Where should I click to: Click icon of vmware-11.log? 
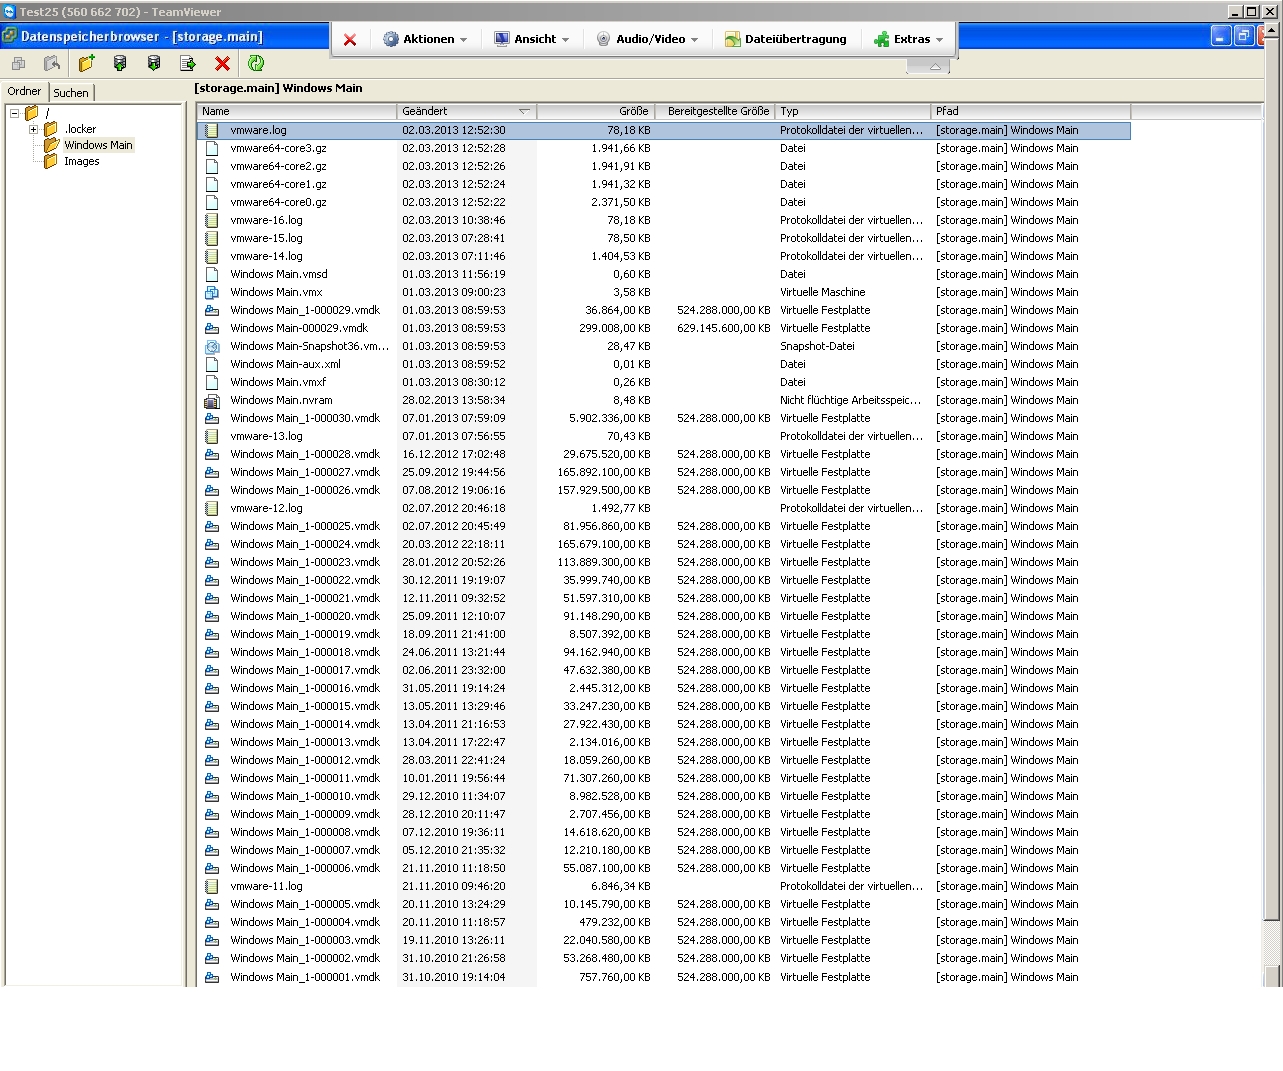tap(212, 886)
